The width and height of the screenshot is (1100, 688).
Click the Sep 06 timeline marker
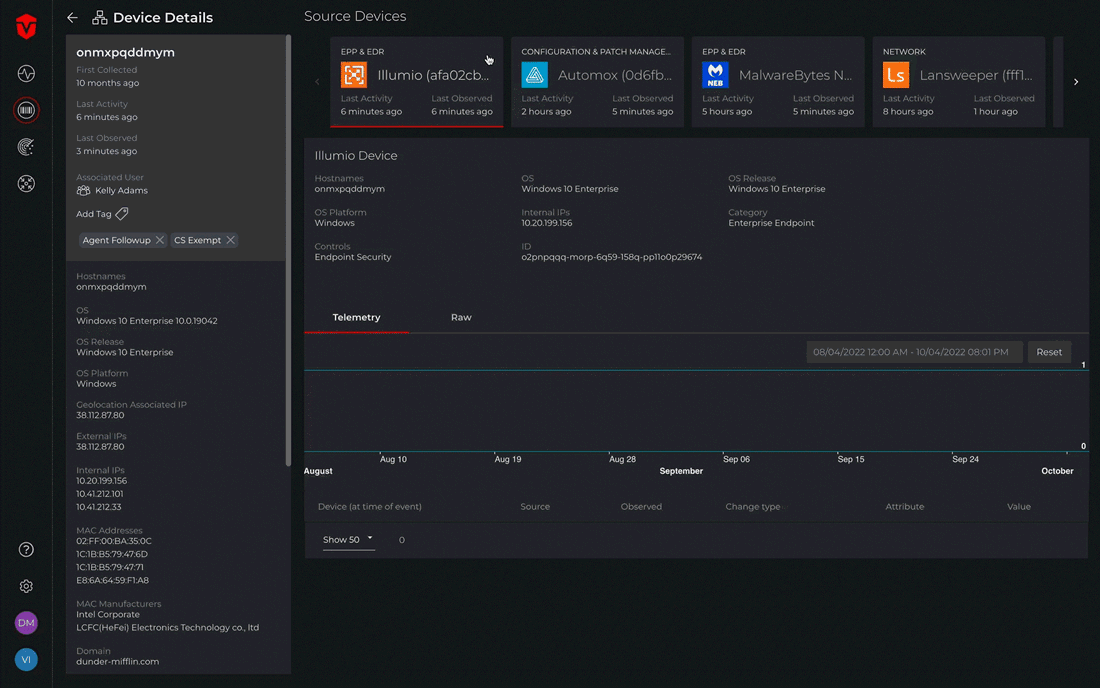tap(737, 459)
